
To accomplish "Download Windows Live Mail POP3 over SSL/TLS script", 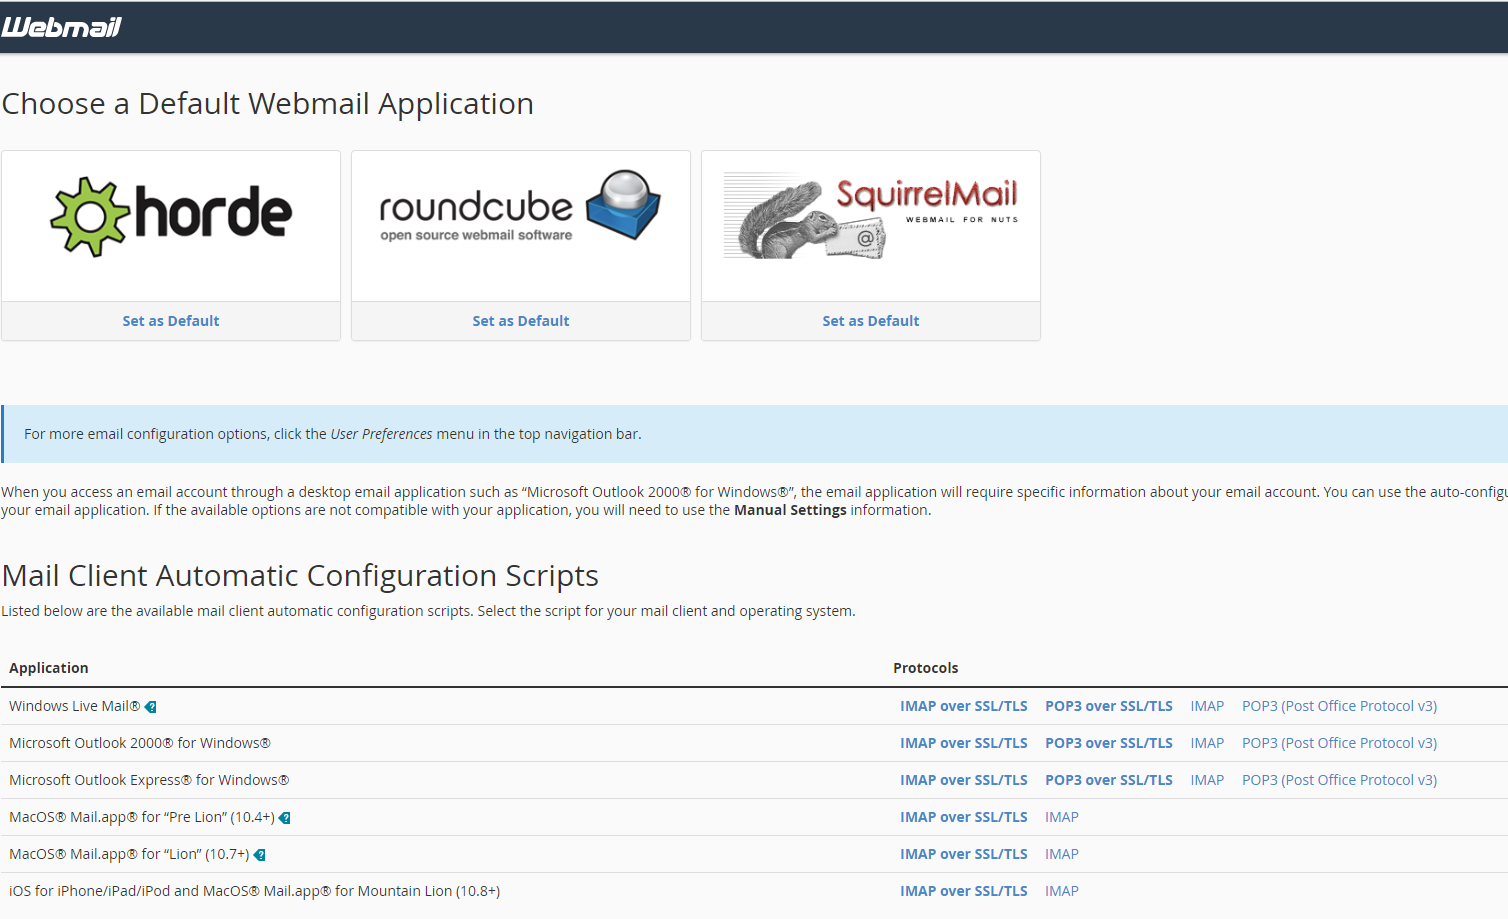I will (1109, 706).
